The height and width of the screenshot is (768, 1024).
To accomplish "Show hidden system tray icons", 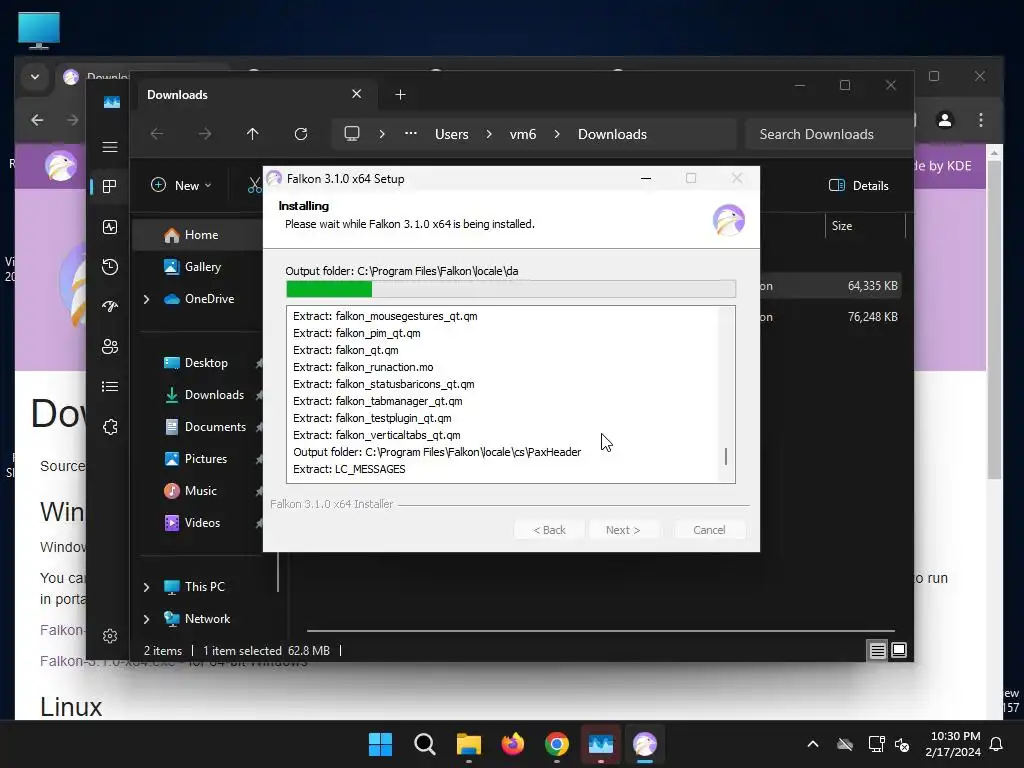I will (812, 744).
